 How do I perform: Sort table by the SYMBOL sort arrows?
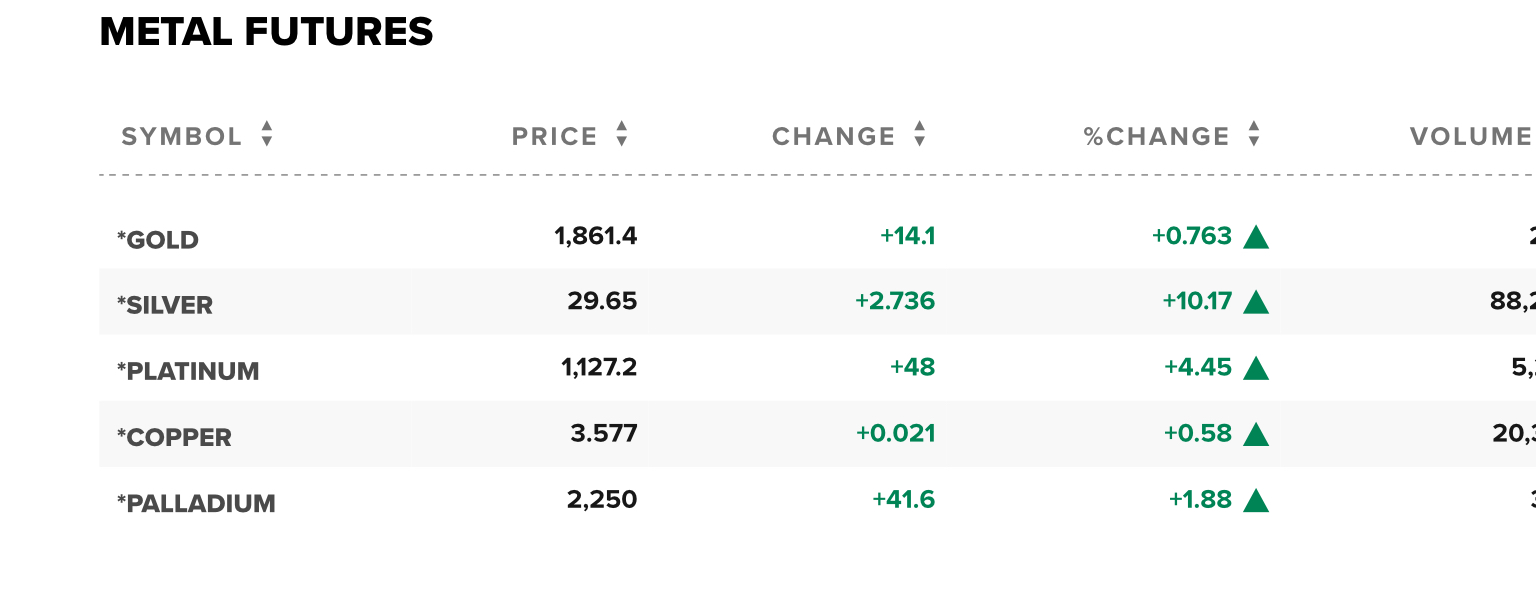266,134
